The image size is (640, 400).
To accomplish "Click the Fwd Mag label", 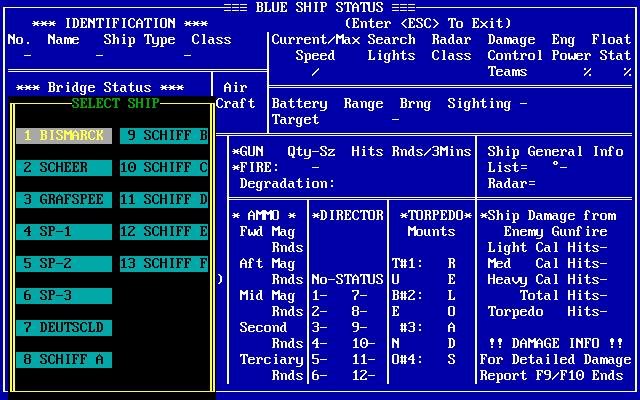I will [267, 232].
